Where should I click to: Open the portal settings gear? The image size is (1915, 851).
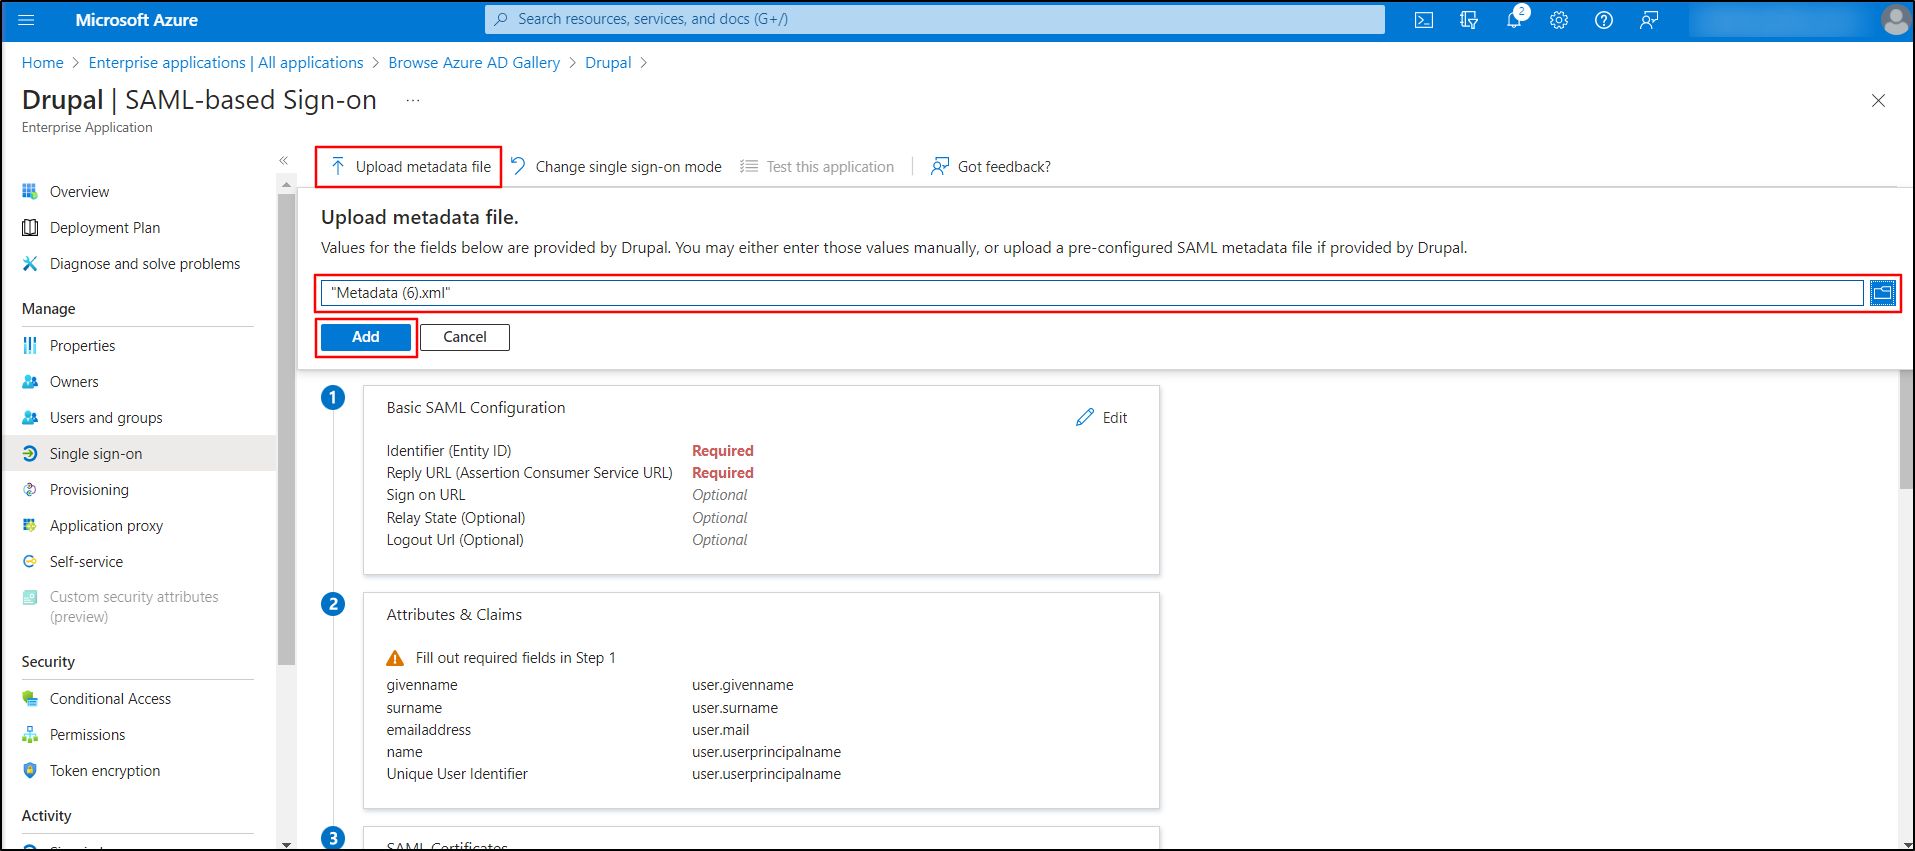tap(1559, 20)
